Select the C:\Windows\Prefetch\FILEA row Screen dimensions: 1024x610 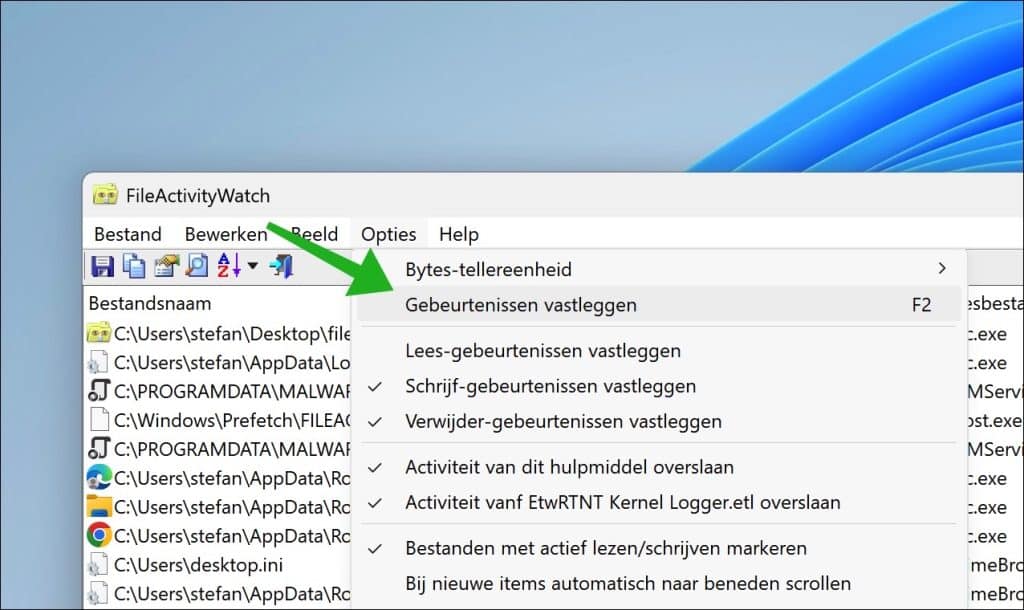(218, 420)
